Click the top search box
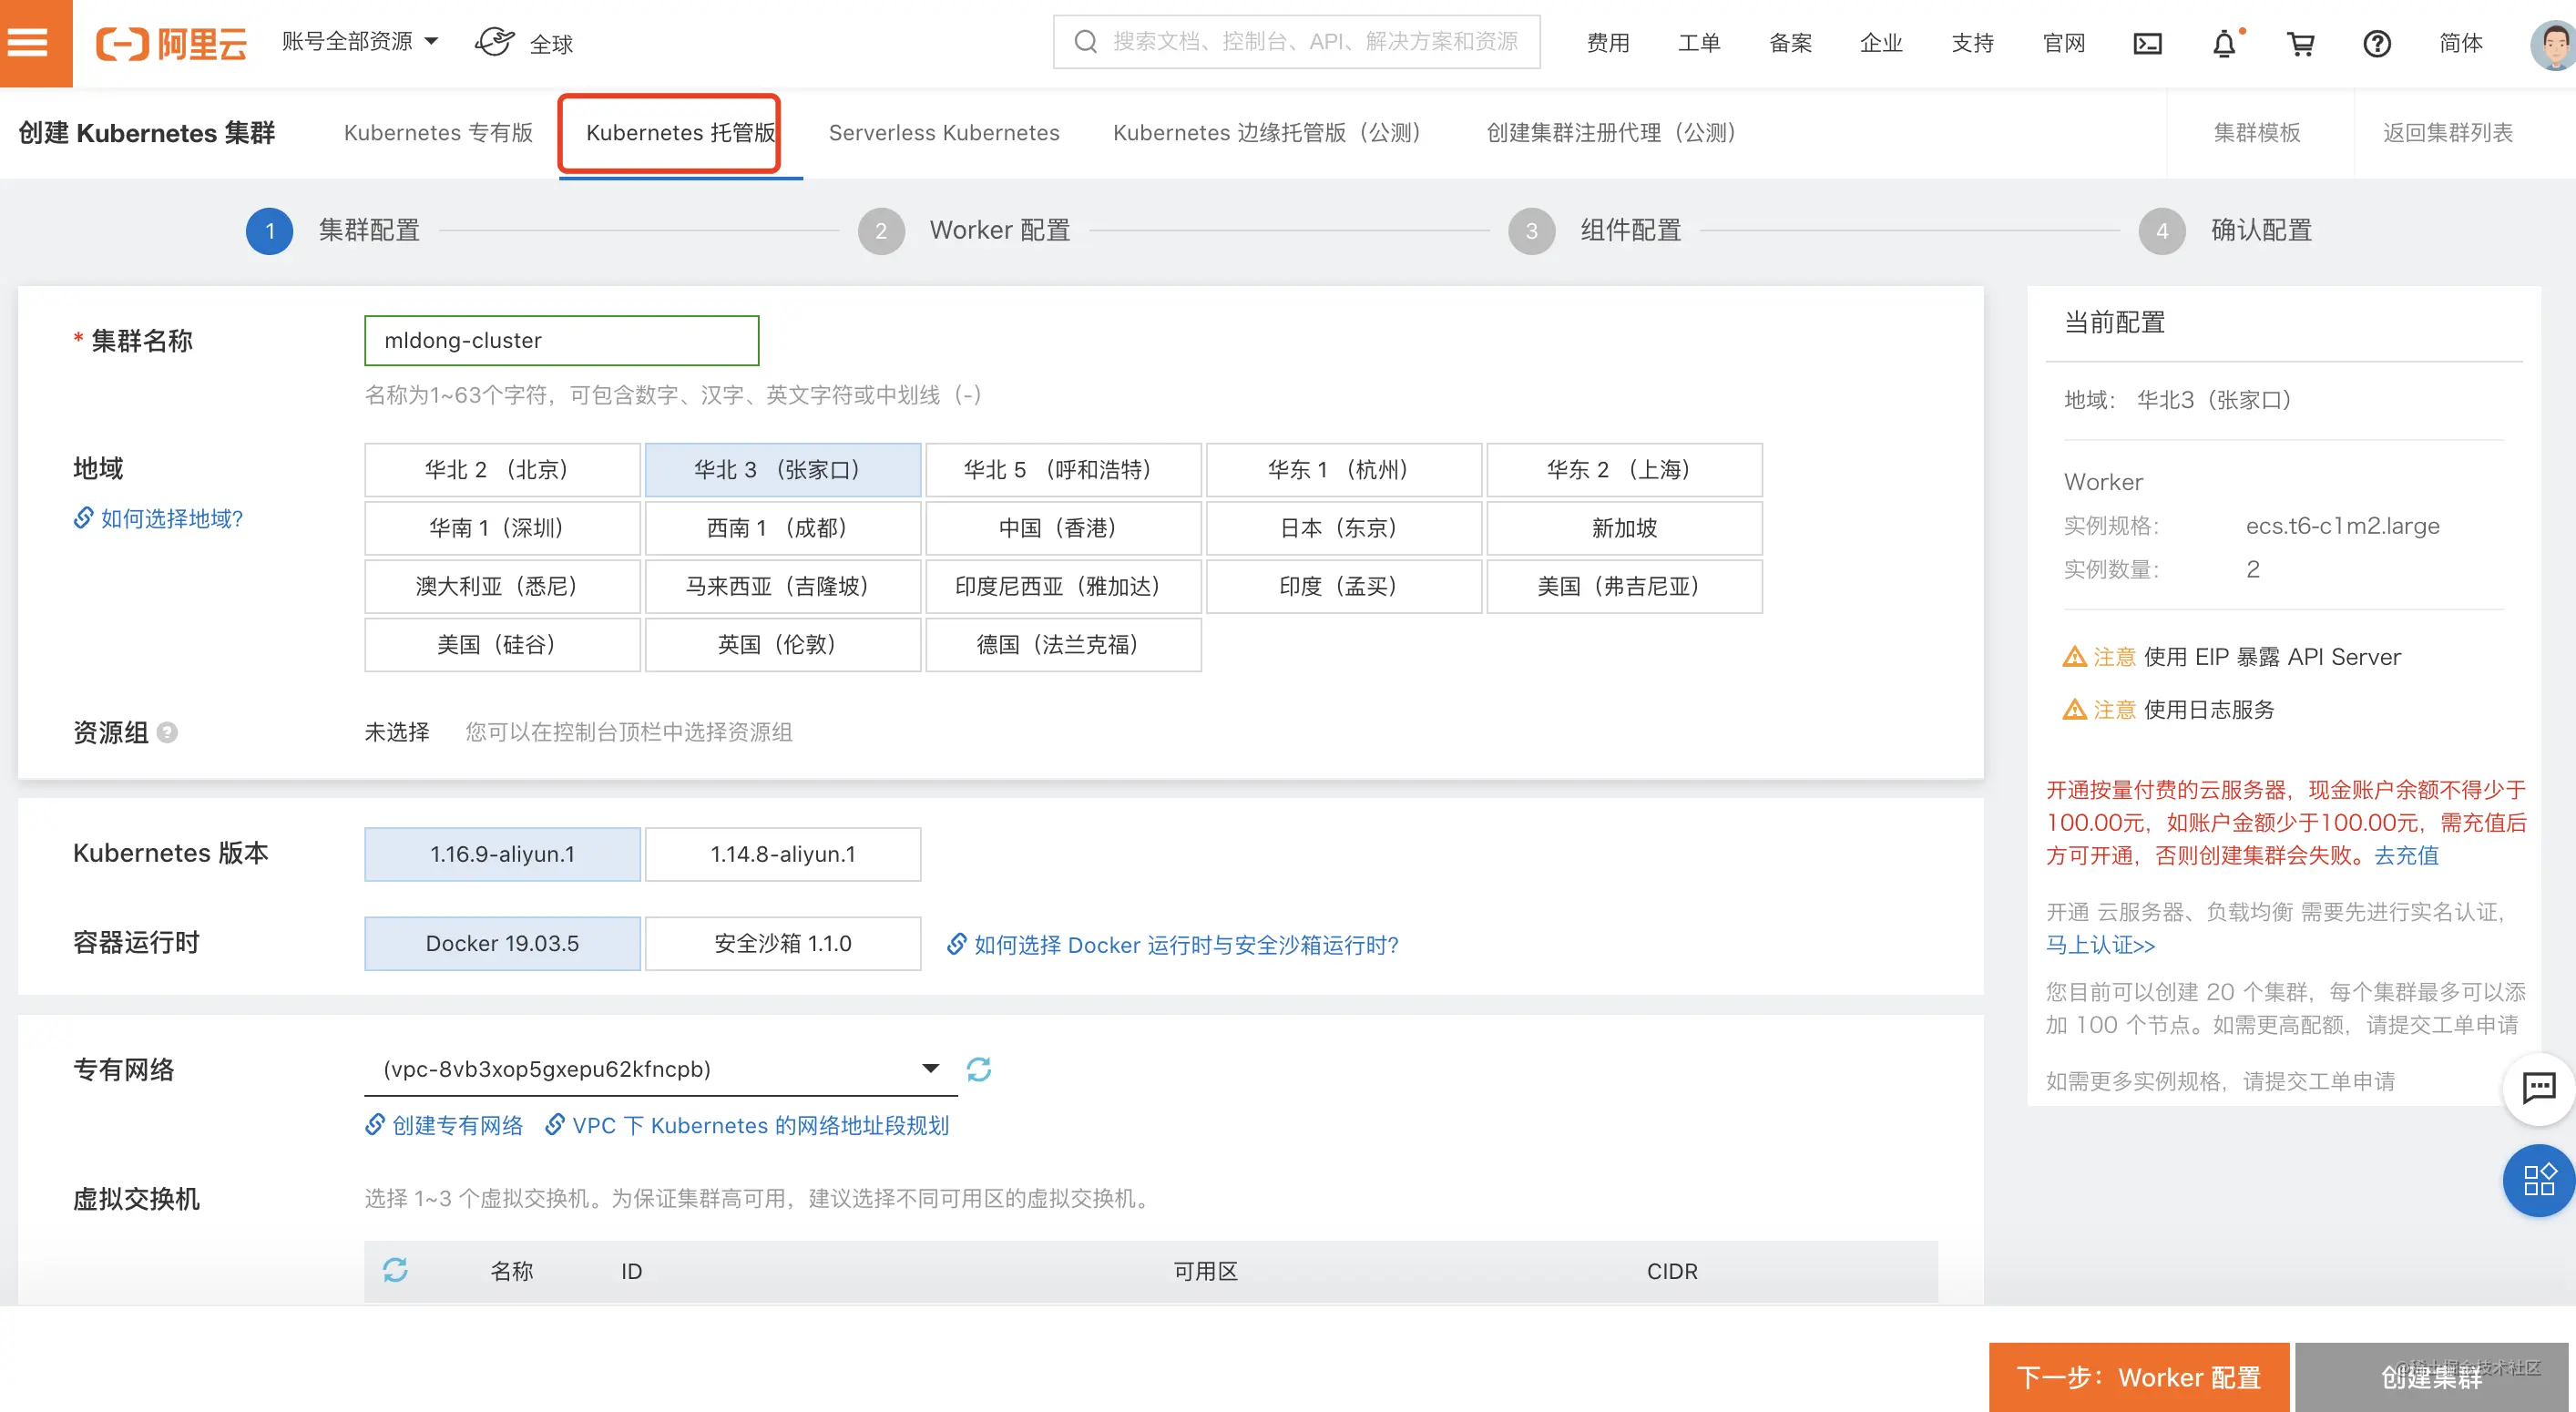 pos(1296,42)
